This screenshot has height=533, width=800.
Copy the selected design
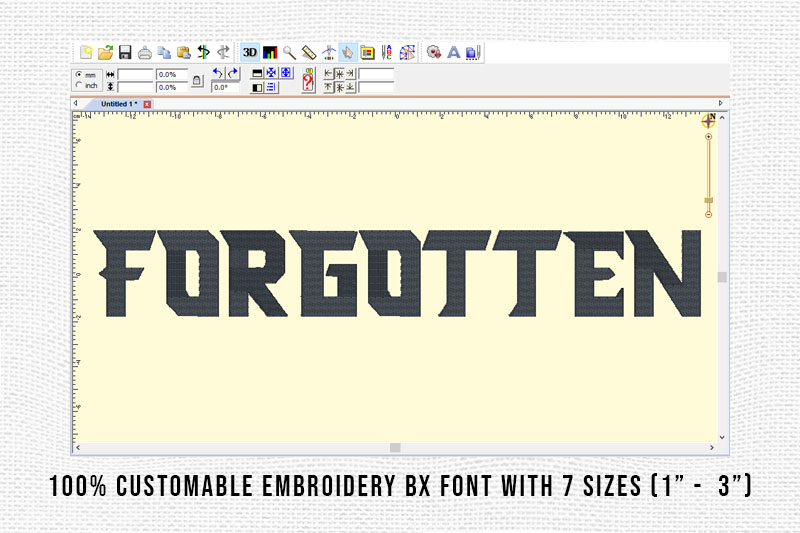point(164,53)
